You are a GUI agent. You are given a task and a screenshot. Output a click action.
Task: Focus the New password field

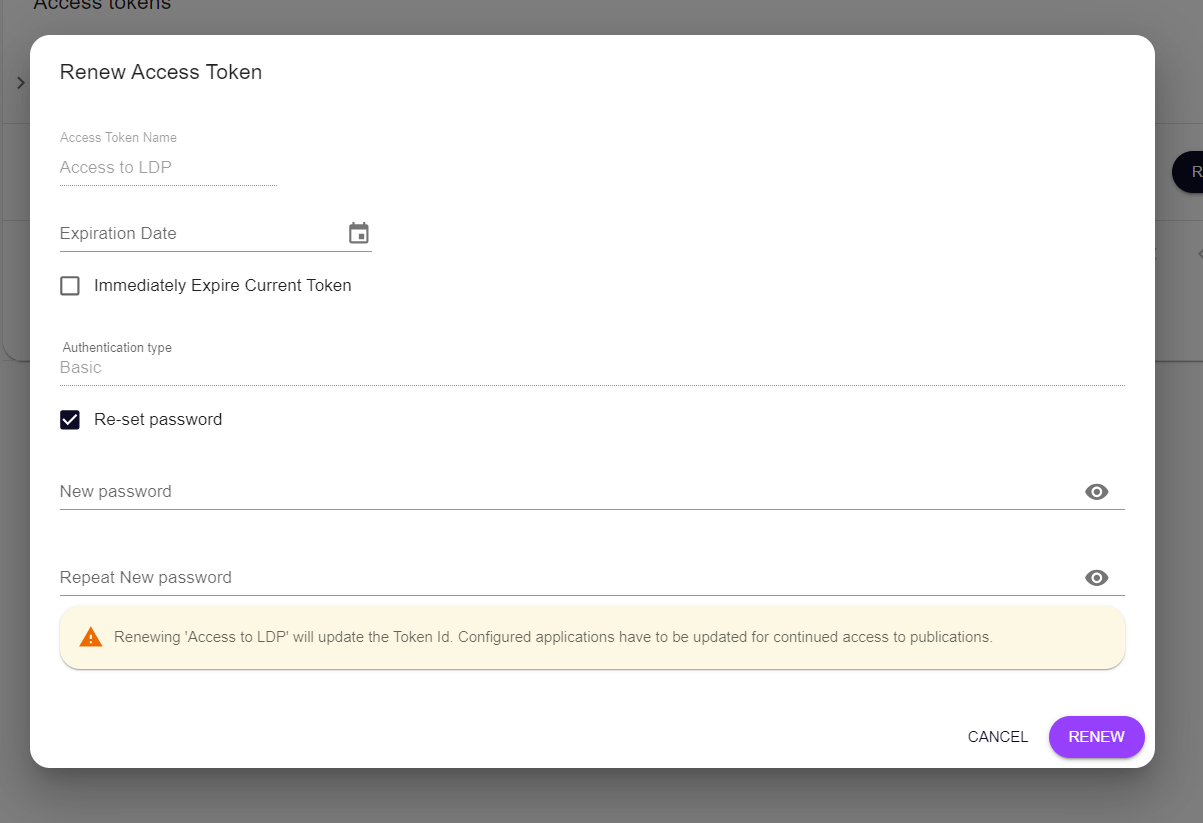[x=560, y=492]
